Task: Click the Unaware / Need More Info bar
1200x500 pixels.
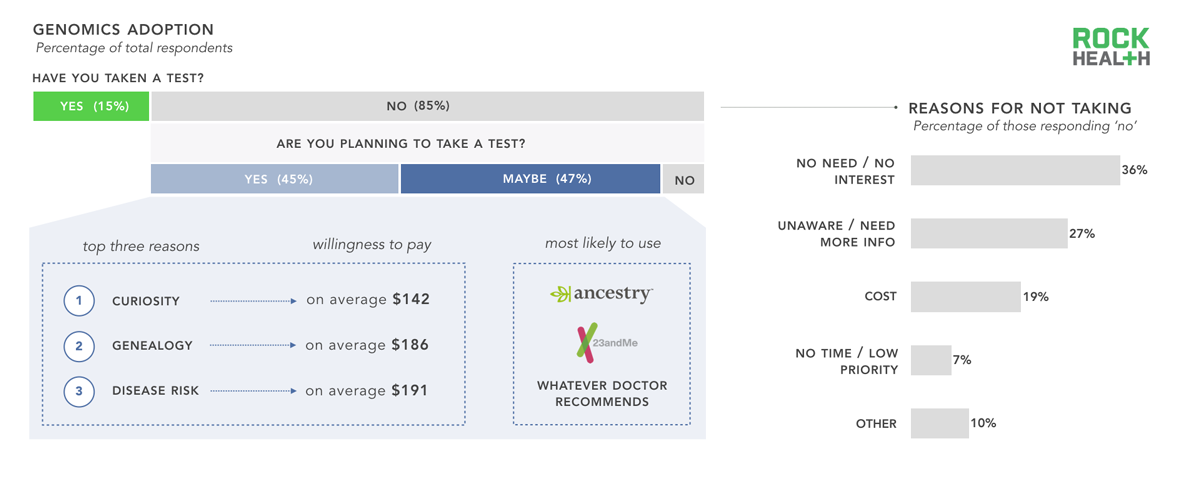Action: (x=989, y=233)
